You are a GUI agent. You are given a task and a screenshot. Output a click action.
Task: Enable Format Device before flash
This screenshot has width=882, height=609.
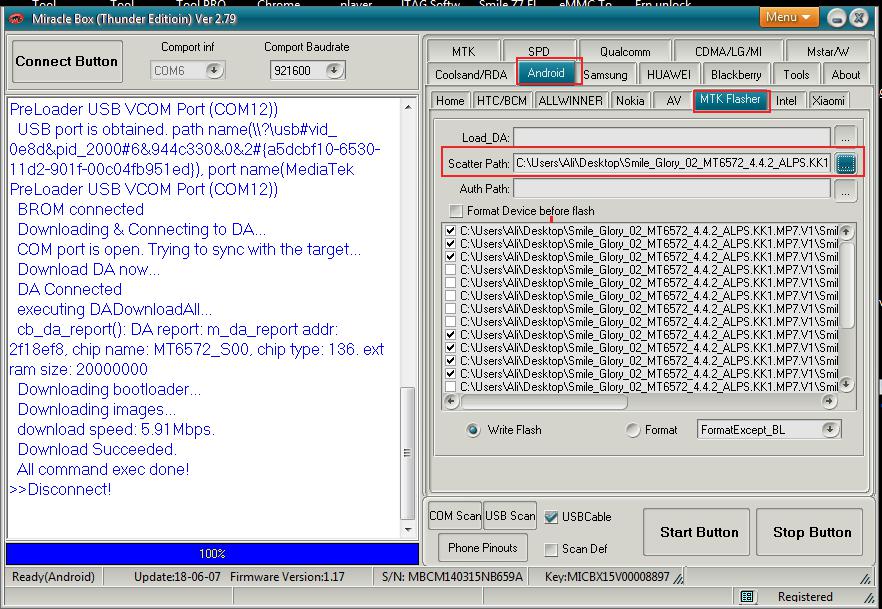point(456,211)
